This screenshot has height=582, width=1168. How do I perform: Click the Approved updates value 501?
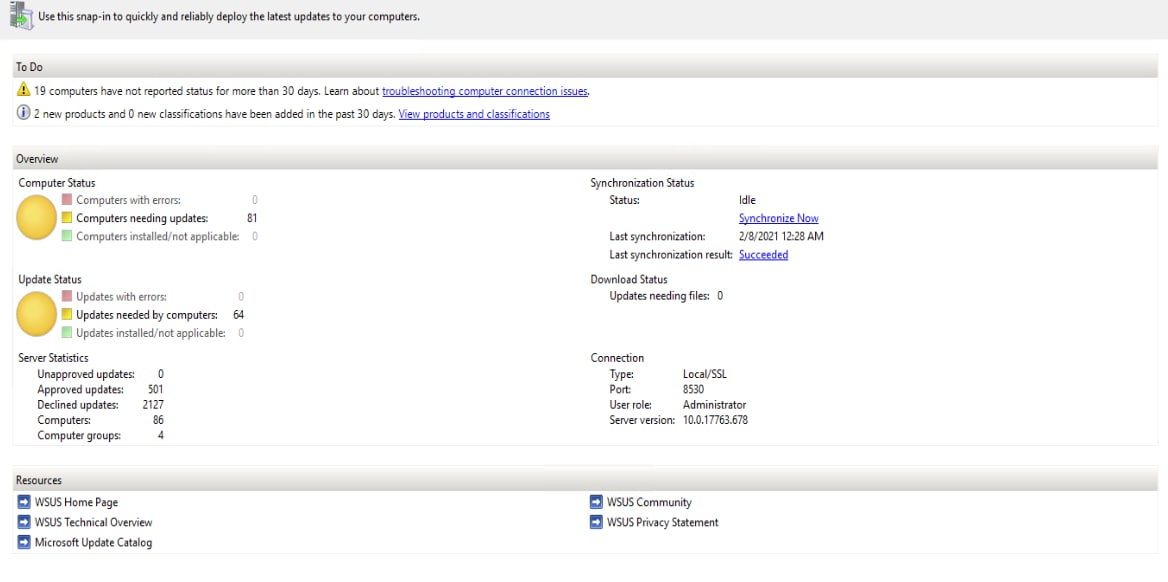[155, 389]
